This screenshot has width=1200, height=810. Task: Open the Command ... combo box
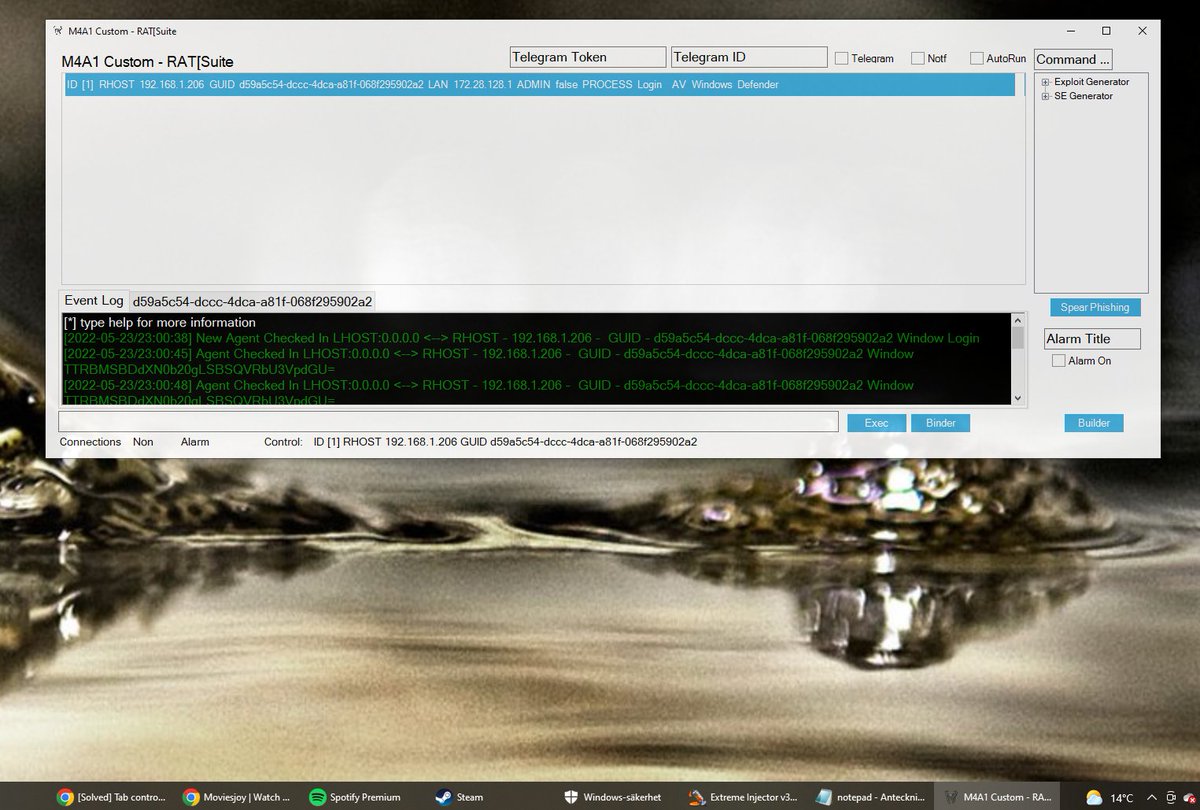[x=1074, y=59]
